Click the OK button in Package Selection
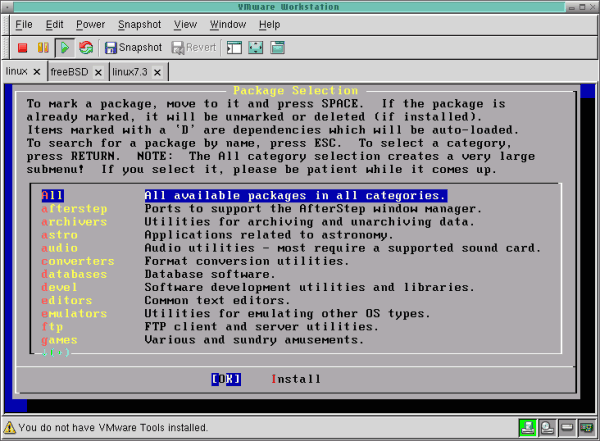This screenshot has width=600, height=441. click(226, 379)
